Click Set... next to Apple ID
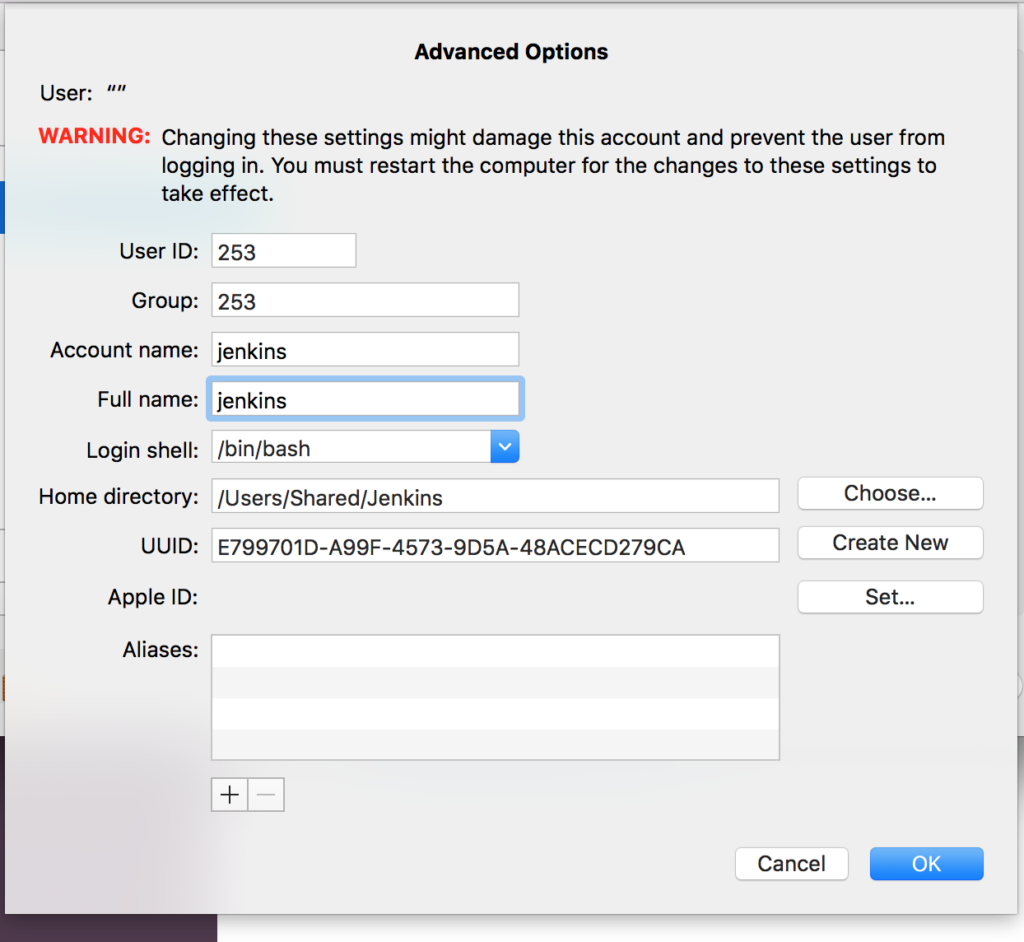1024x942 pixels. point(889,597)
